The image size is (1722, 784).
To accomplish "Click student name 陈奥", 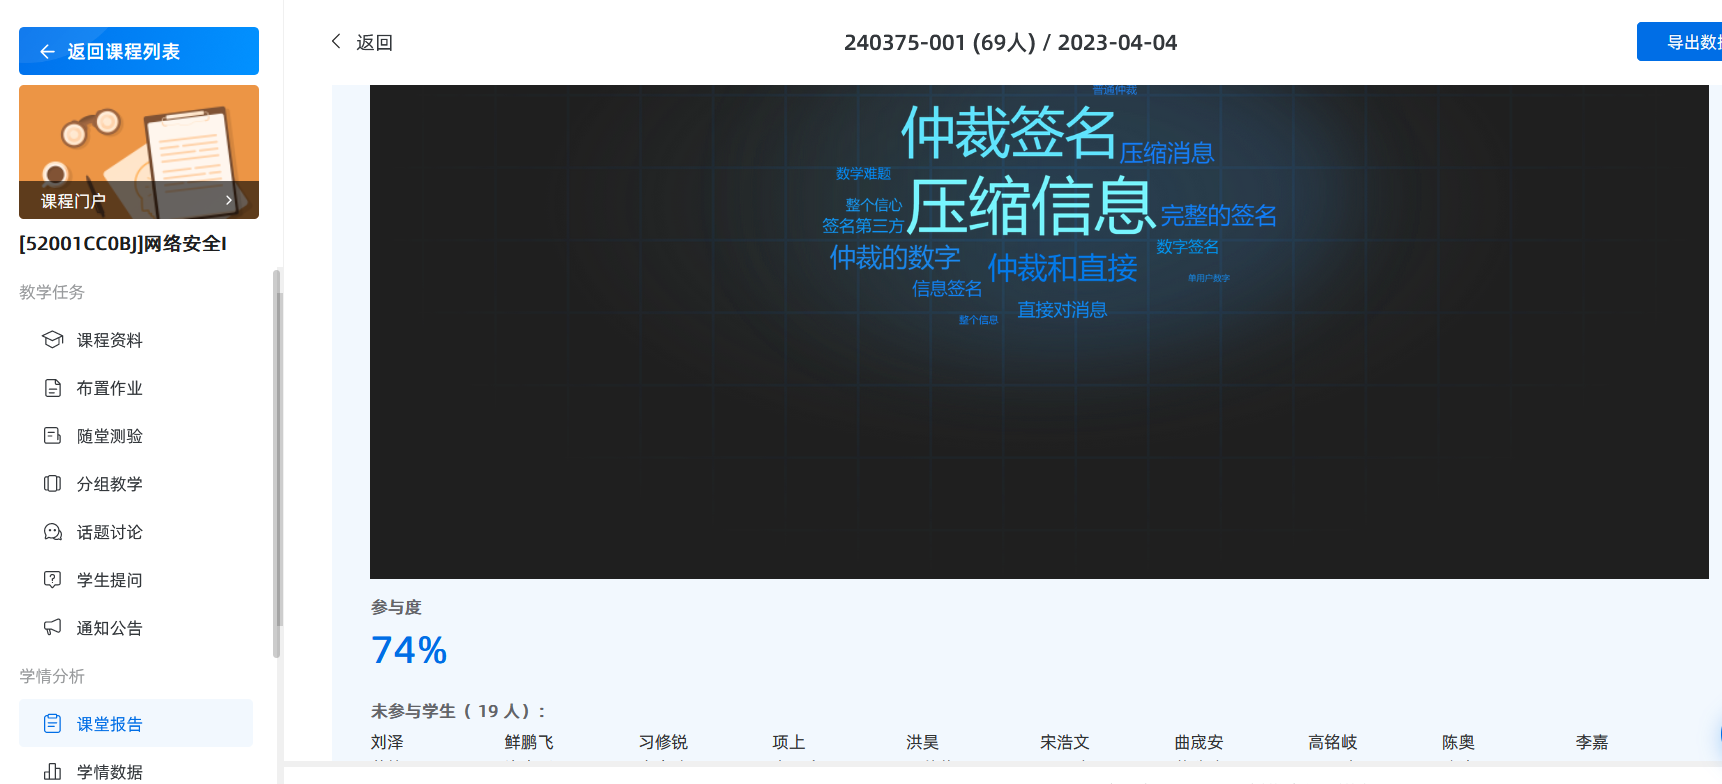I will tap(1459, 742).
